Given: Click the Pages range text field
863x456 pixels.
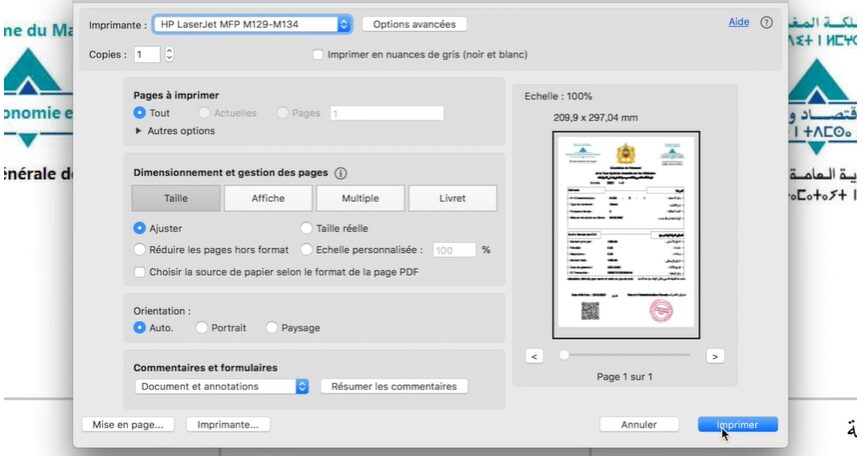Looking at the screenshot, I should click(387, 113).
